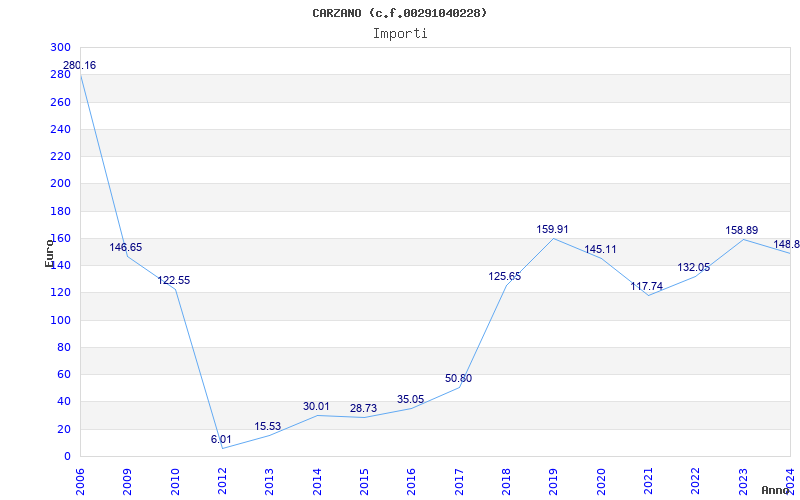This screenshot has height=500, width=800.
Task: Click the 2017 x-axis year label
Action: (459, 482)
